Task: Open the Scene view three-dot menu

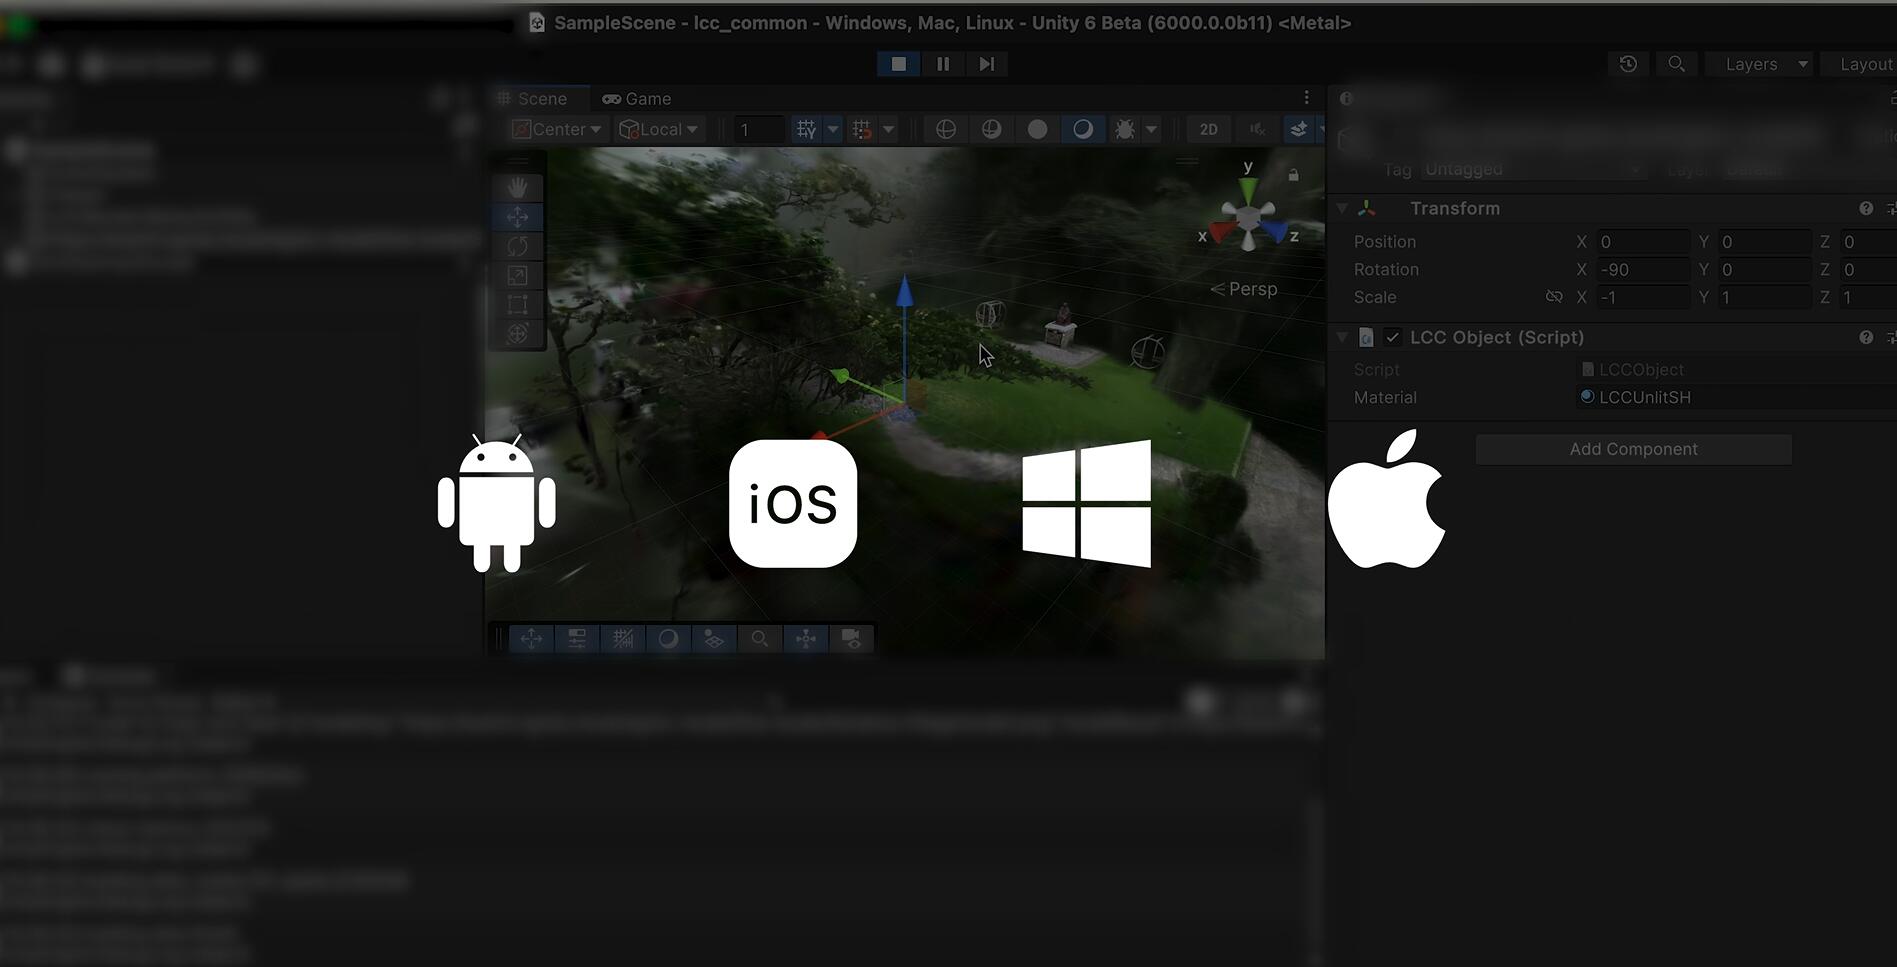Action: click(x=1306, y=97)
